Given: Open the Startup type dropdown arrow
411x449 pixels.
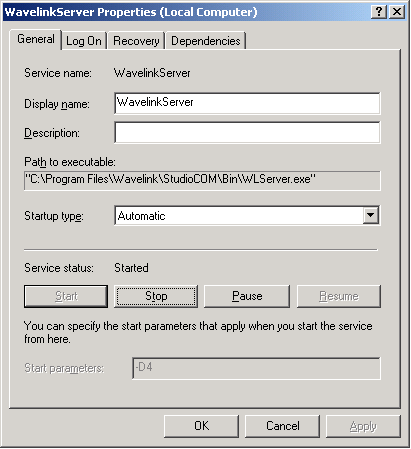Looking at the screenshot, I should pyautogui.click(x=370, y=215).
